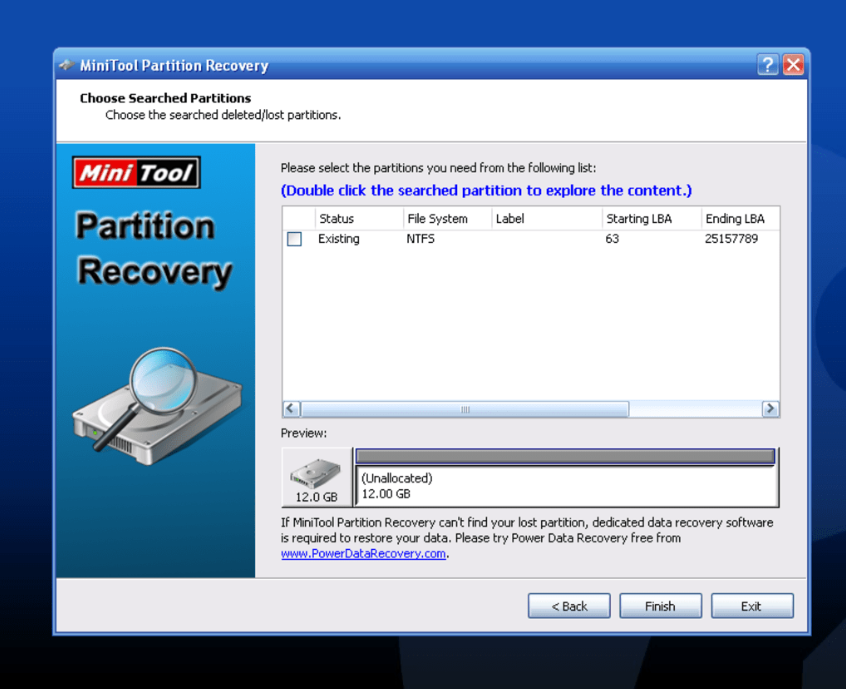Click the Ending LBA column header

click(x=740, y=219)
